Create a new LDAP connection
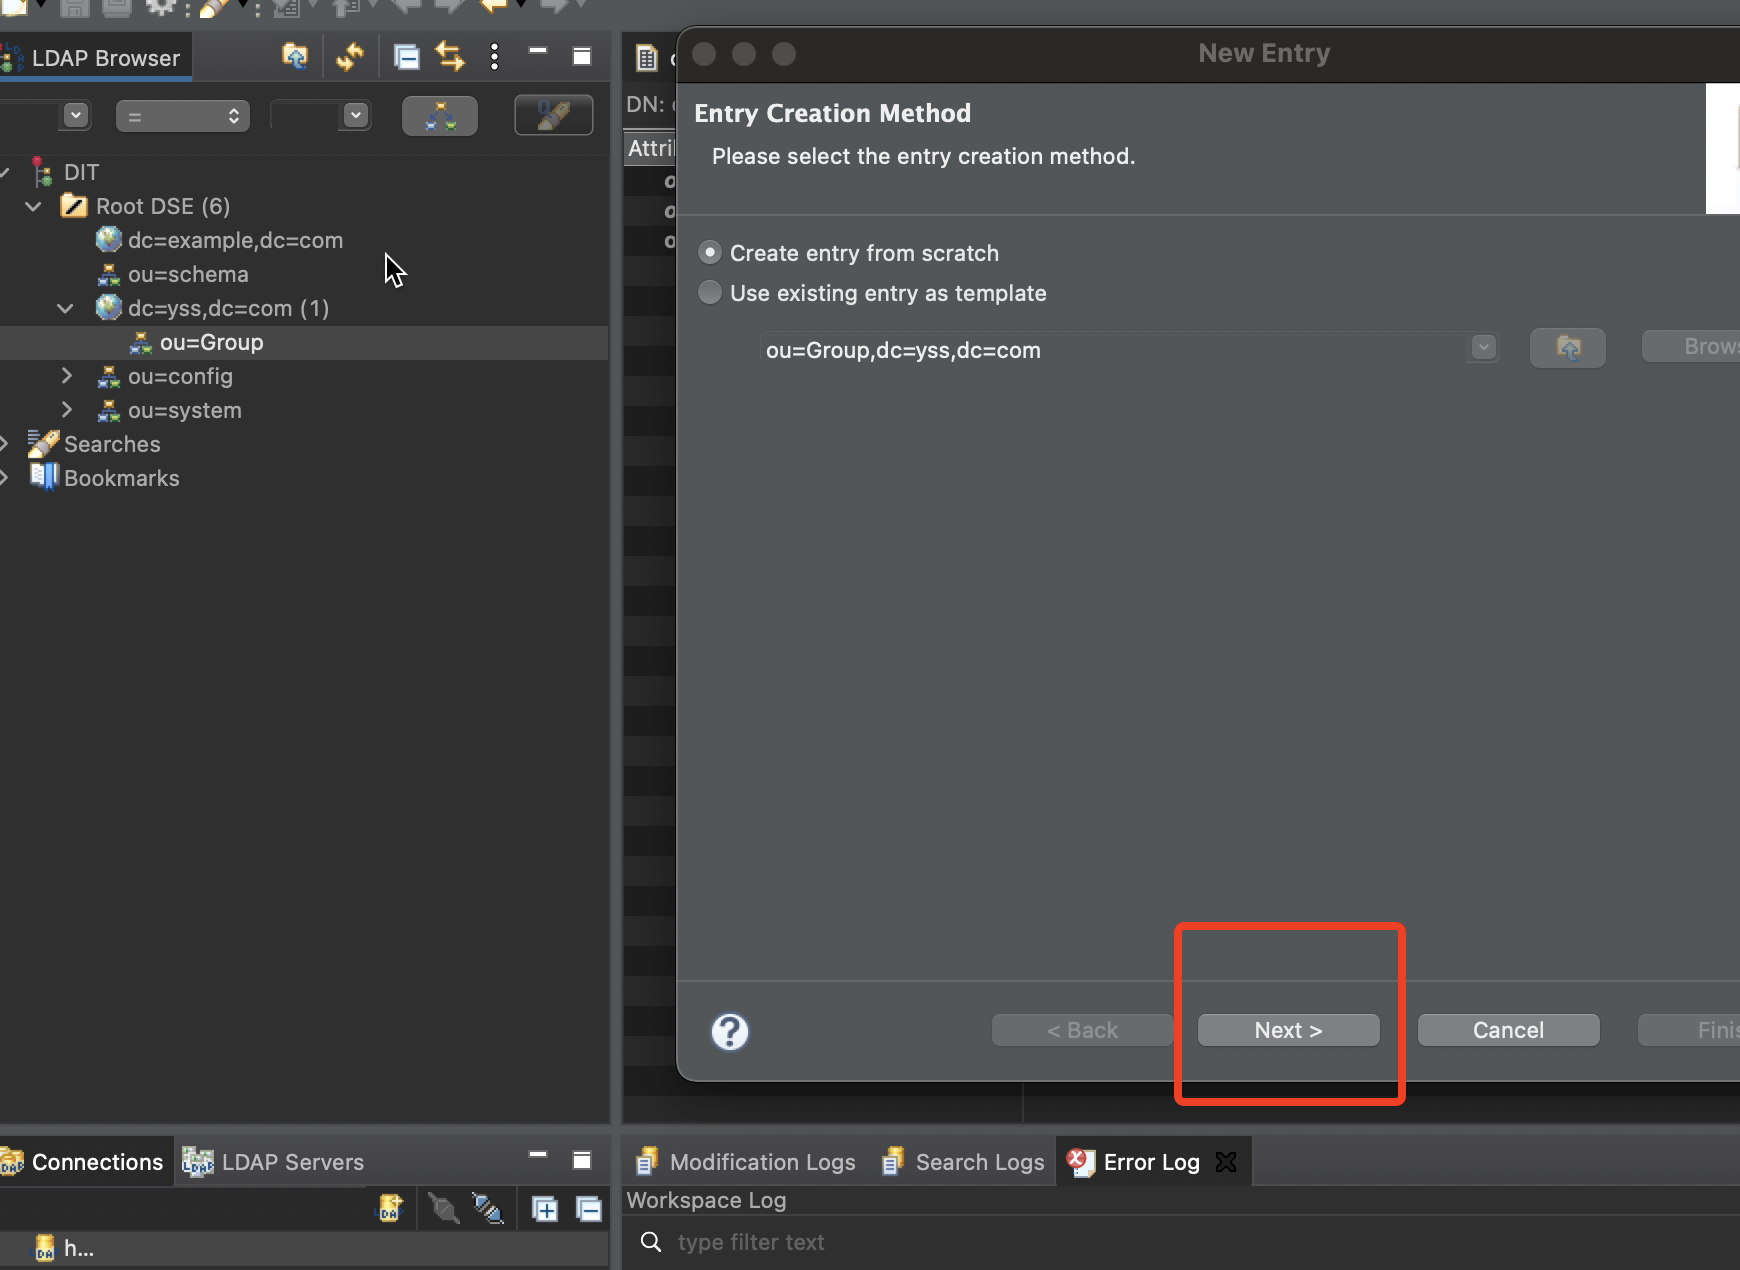 pos(389,1208)
